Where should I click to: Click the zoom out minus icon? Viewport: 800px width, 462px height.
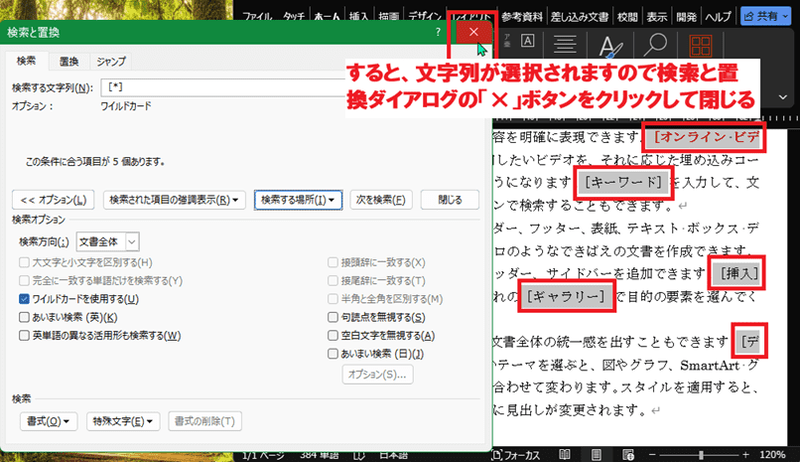[x=652, y=454]
